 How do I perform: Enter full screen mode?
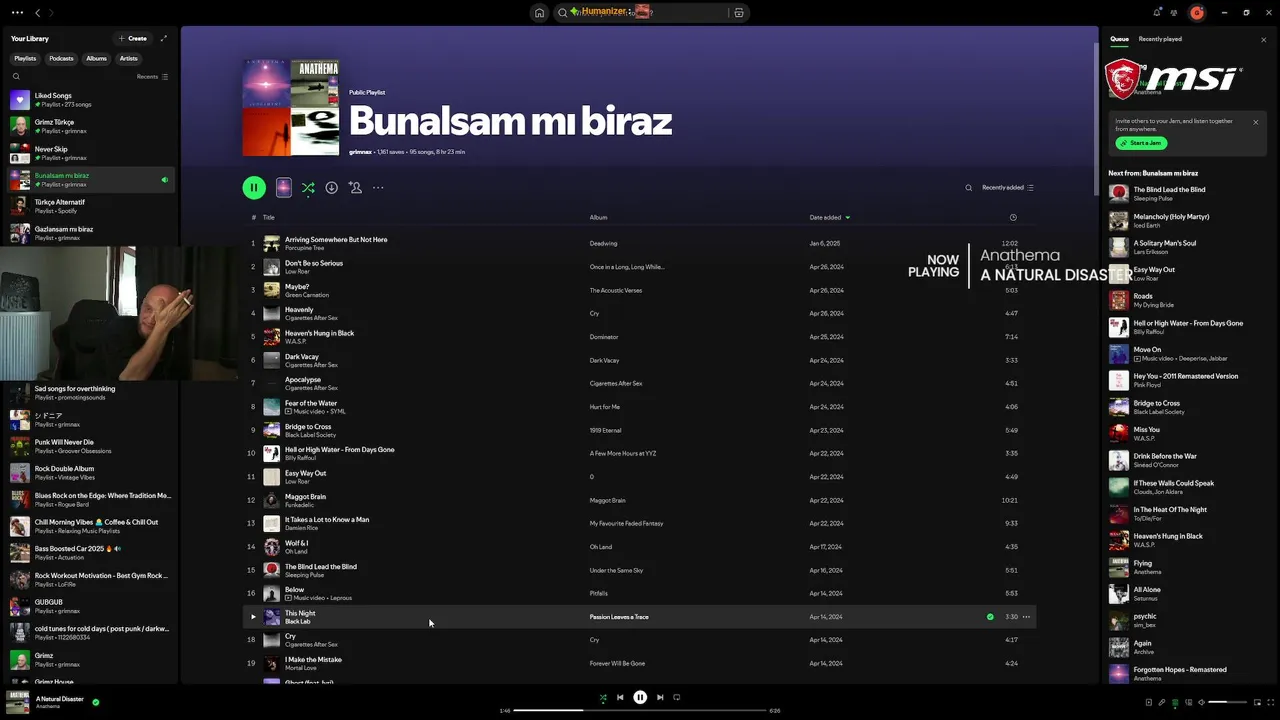pyautogui.click(x=1270, y=702)
